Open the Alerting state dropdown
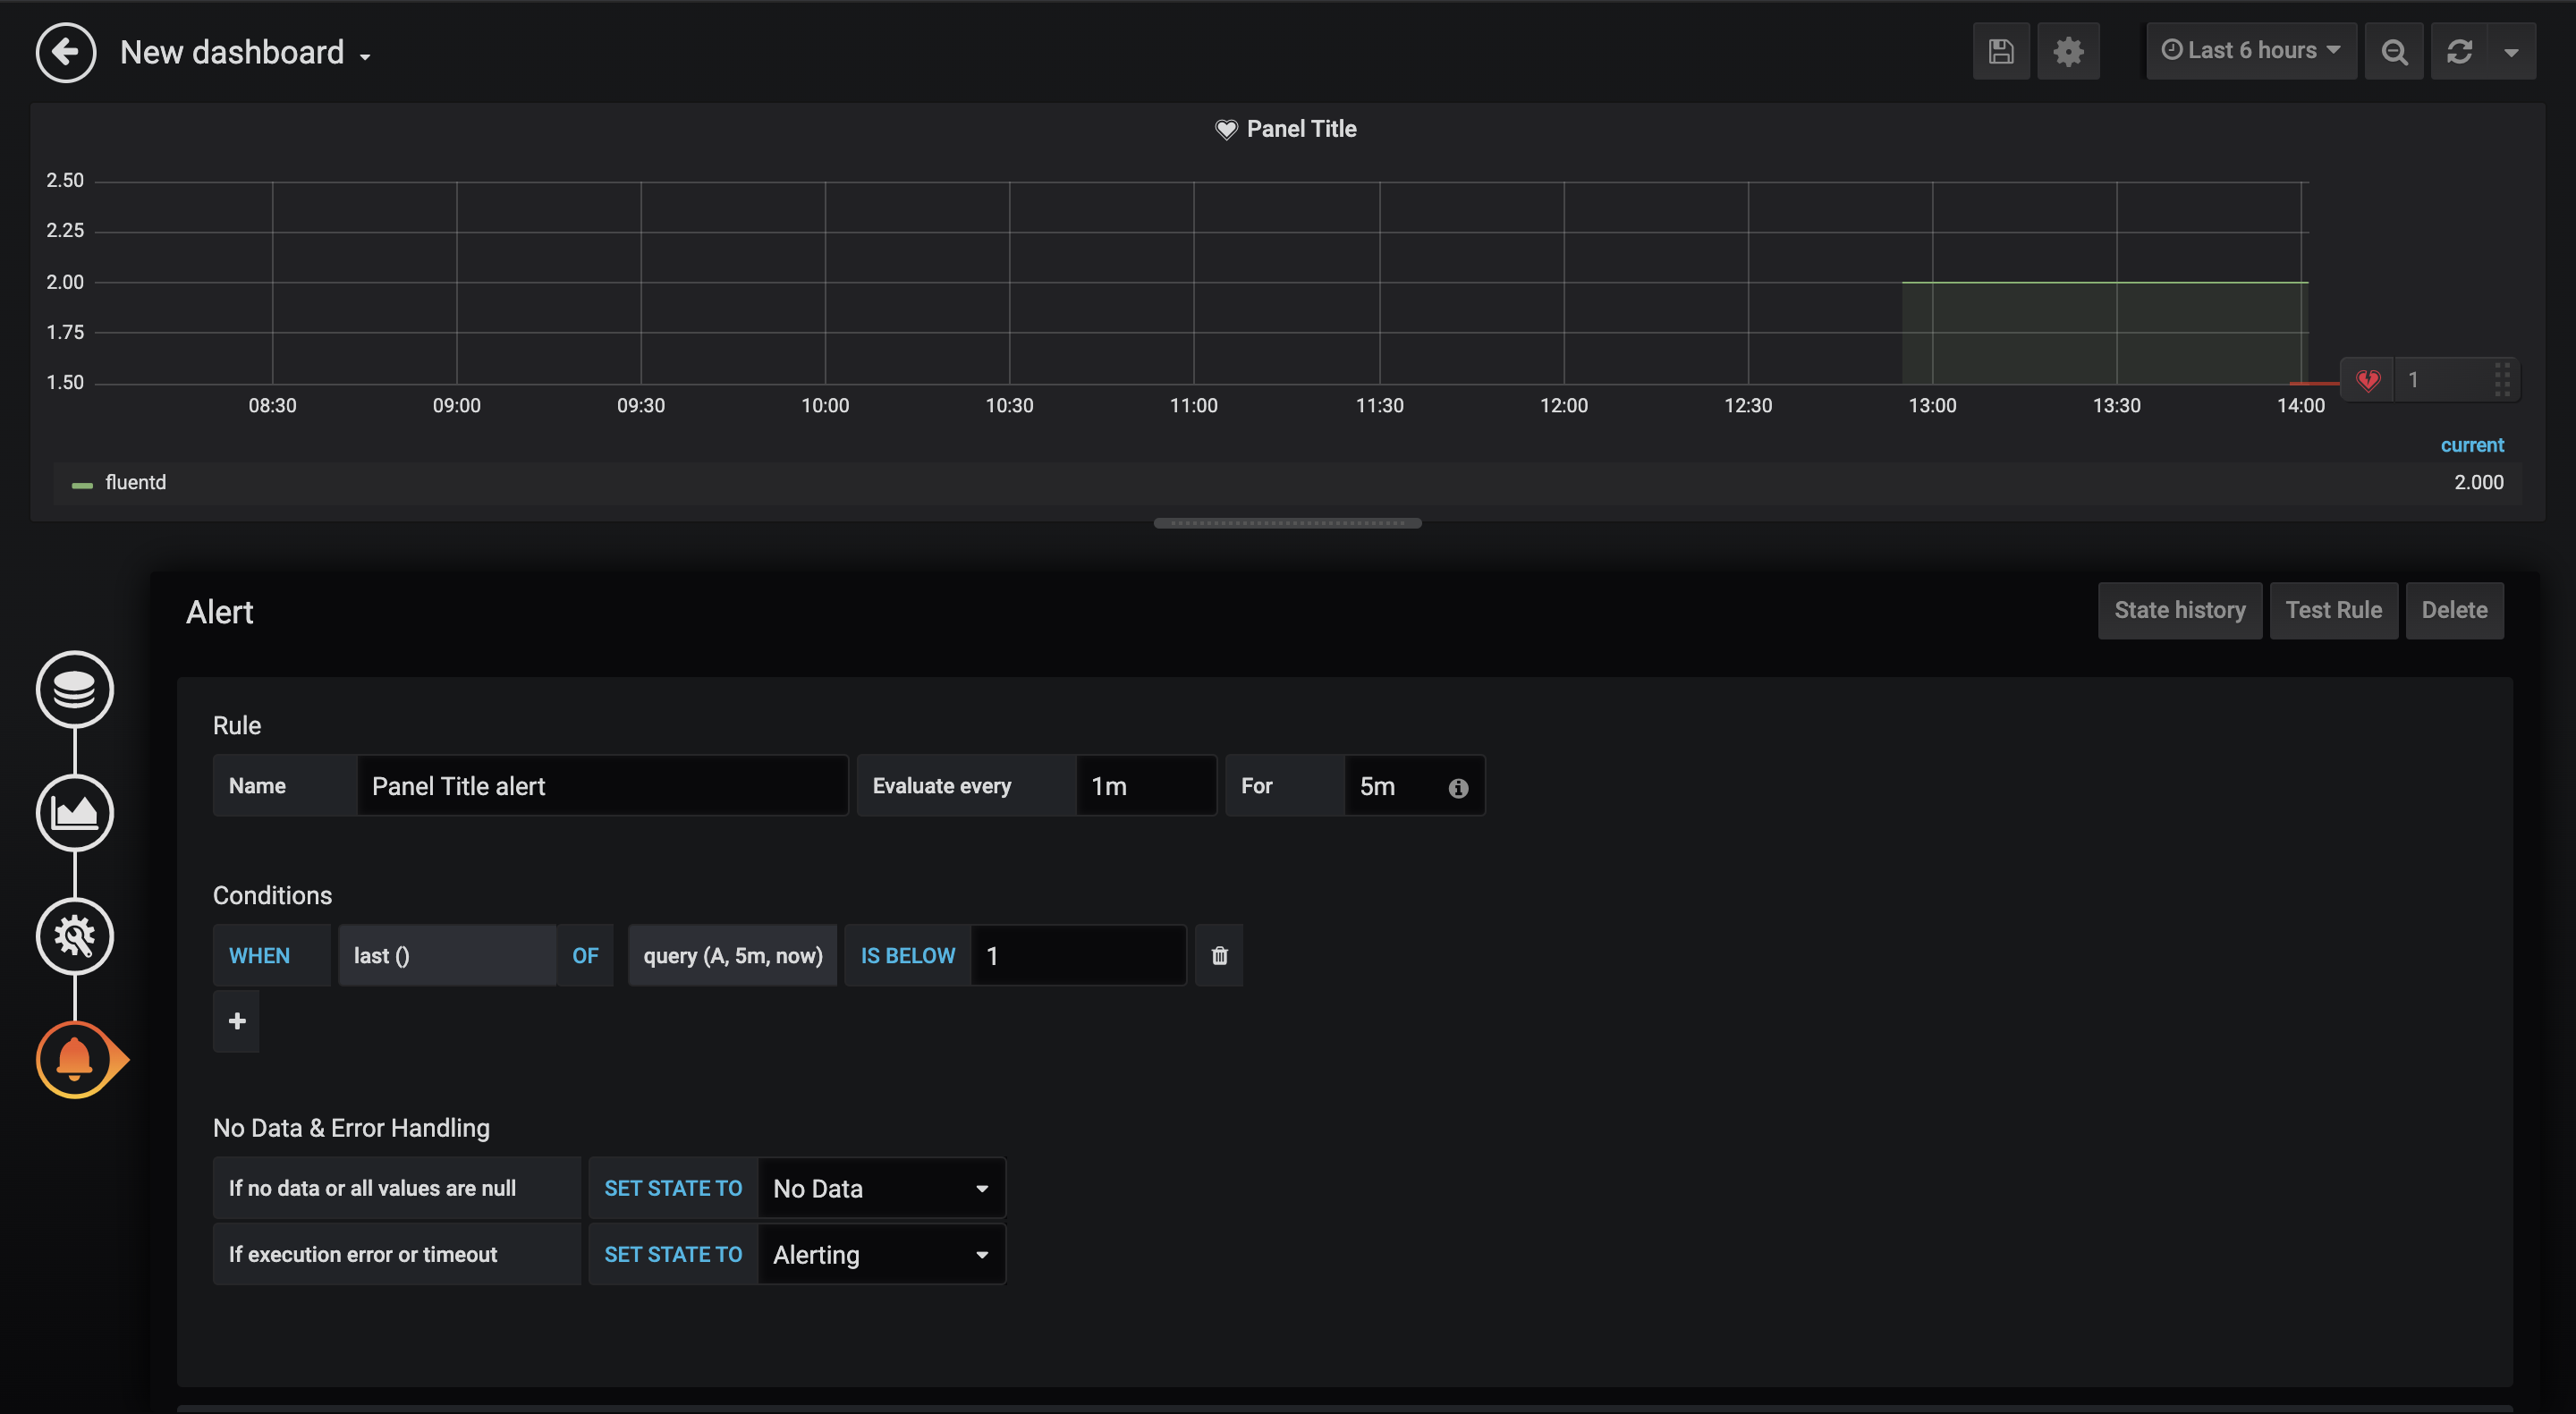 [x=881, y=1254]
